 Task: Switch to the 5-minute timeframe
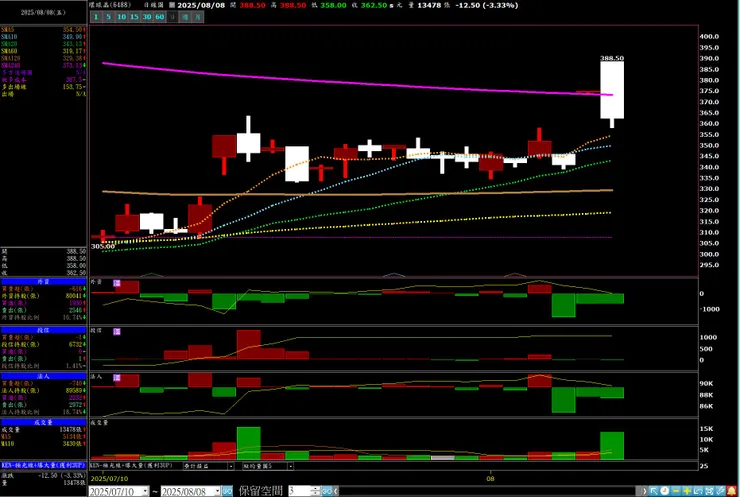[x=109, y=17]
